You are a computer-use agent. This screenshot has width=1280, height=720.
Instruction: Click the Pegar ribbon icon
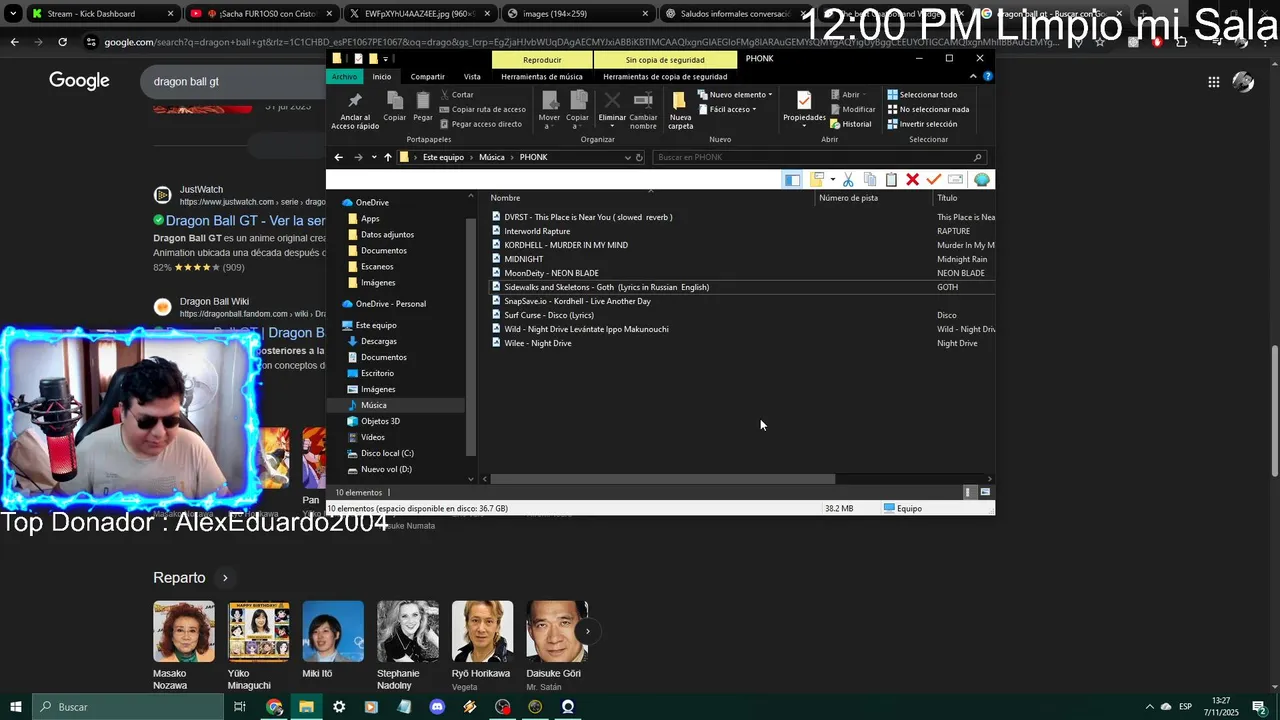point(423,101)
